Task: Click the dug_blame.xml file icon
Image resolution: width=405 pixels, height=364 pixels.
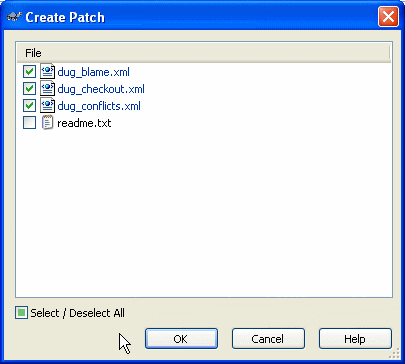Action: click(47, 71)
